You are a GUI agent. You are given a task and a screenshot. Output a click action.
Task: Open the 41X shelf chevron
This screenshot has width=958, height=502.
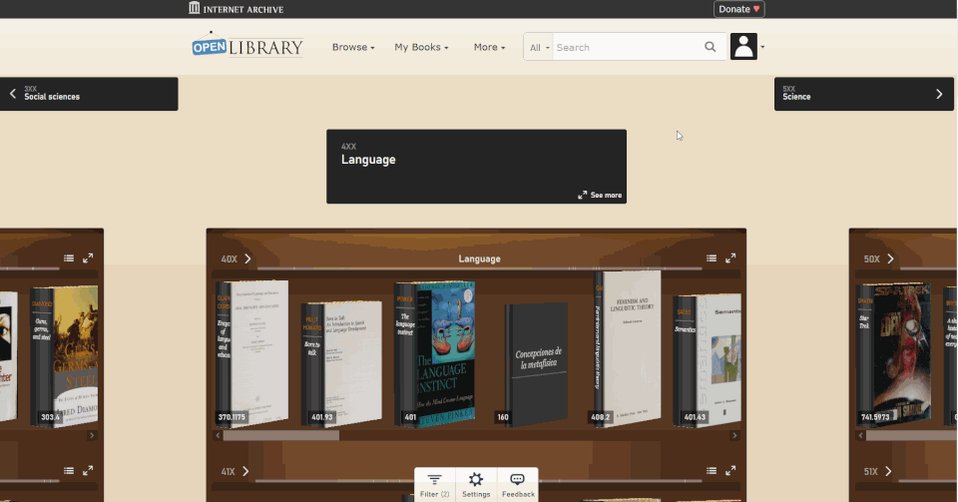pyautogui.click(x=245, y=471)
